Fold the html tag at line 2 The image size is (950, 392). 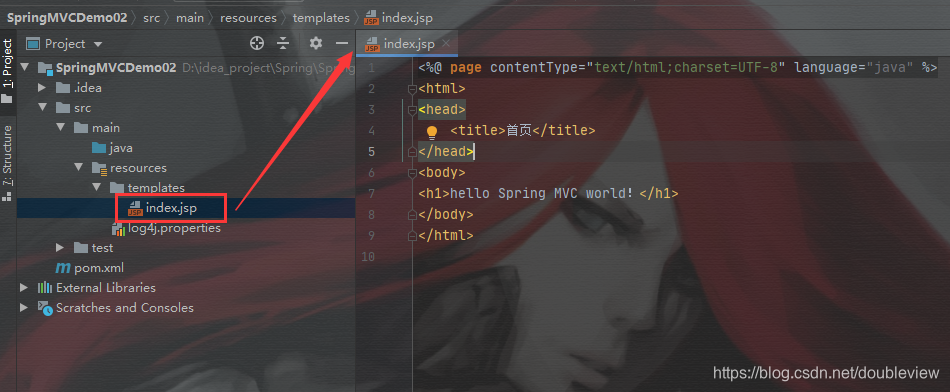(x=412, y=89)
